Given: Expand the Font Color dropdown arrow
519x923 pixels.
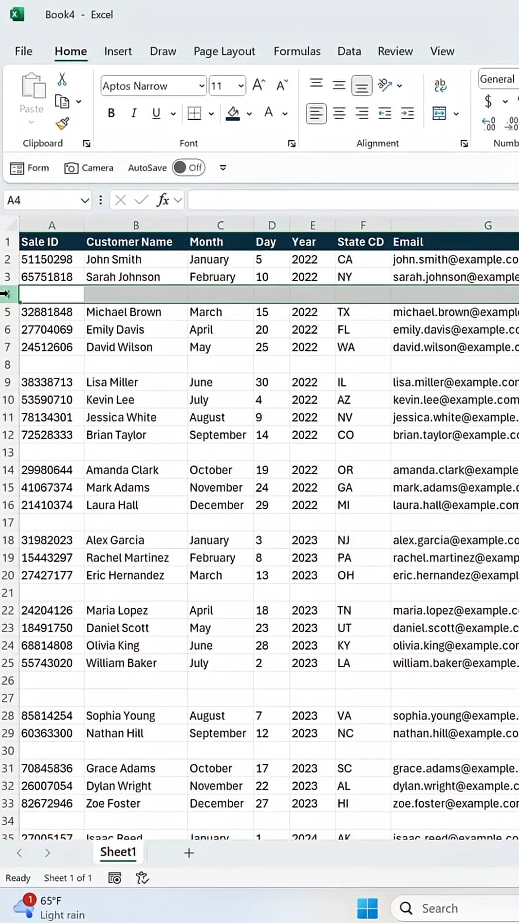Looking at the screenshot, I should tap(285, 113).
